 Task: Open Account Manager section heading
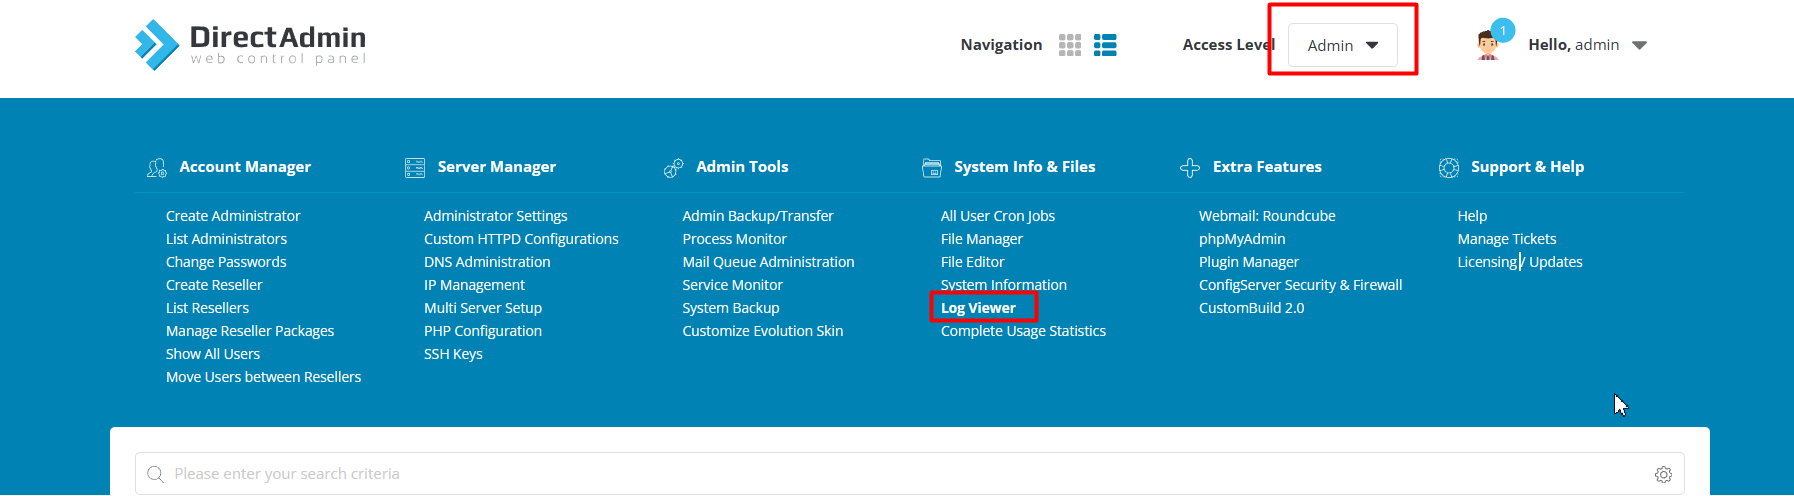click(245, 167)
